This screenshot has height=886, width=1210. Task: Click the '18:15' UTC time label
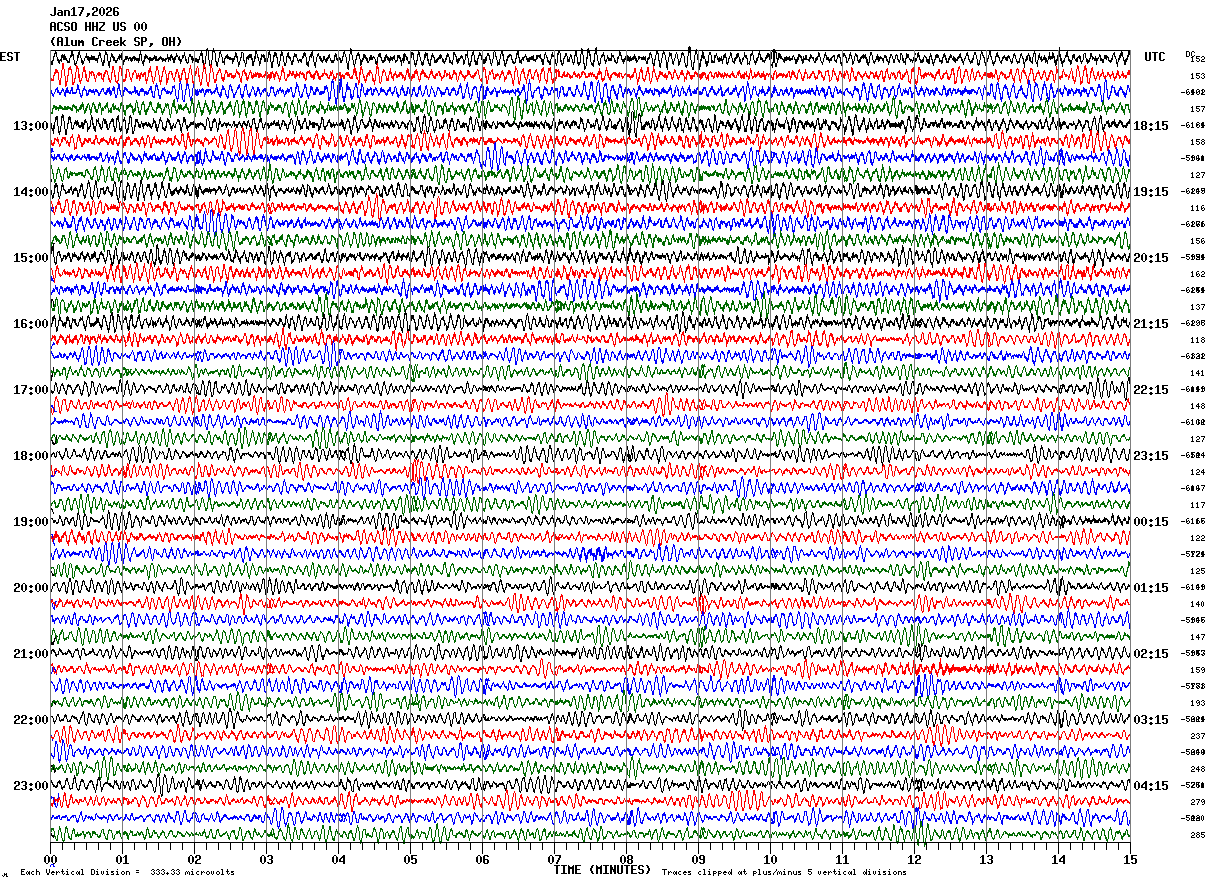point(1151,126)
